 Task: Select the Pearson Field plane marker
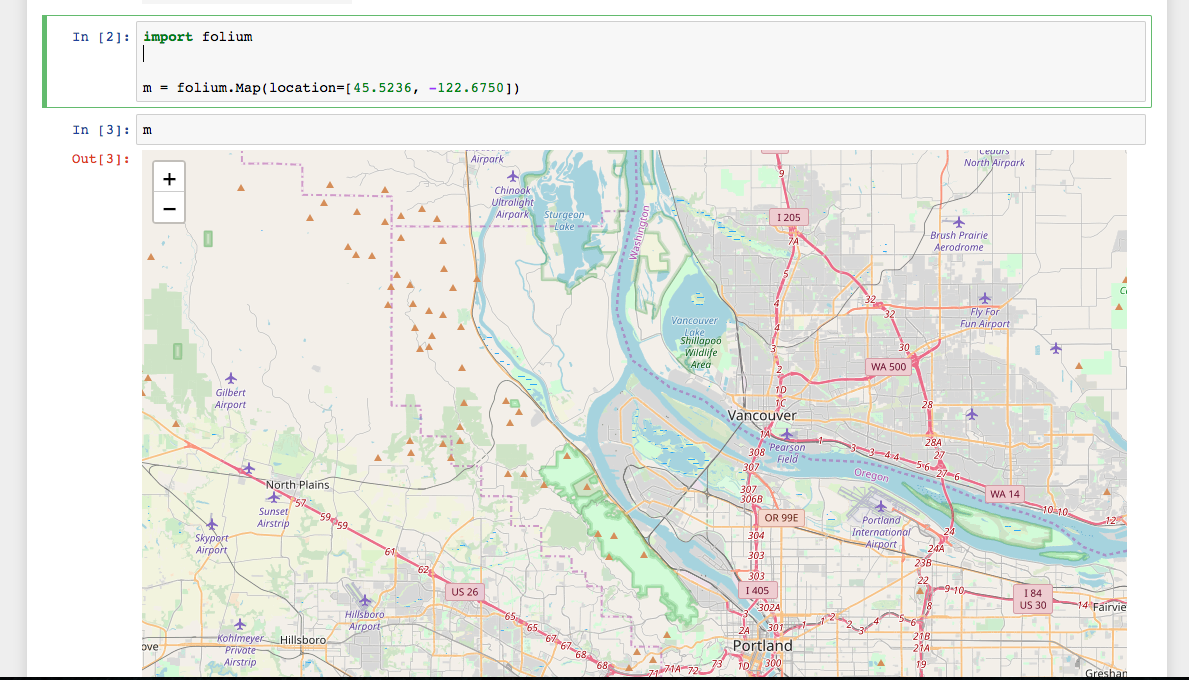[787, 434]
